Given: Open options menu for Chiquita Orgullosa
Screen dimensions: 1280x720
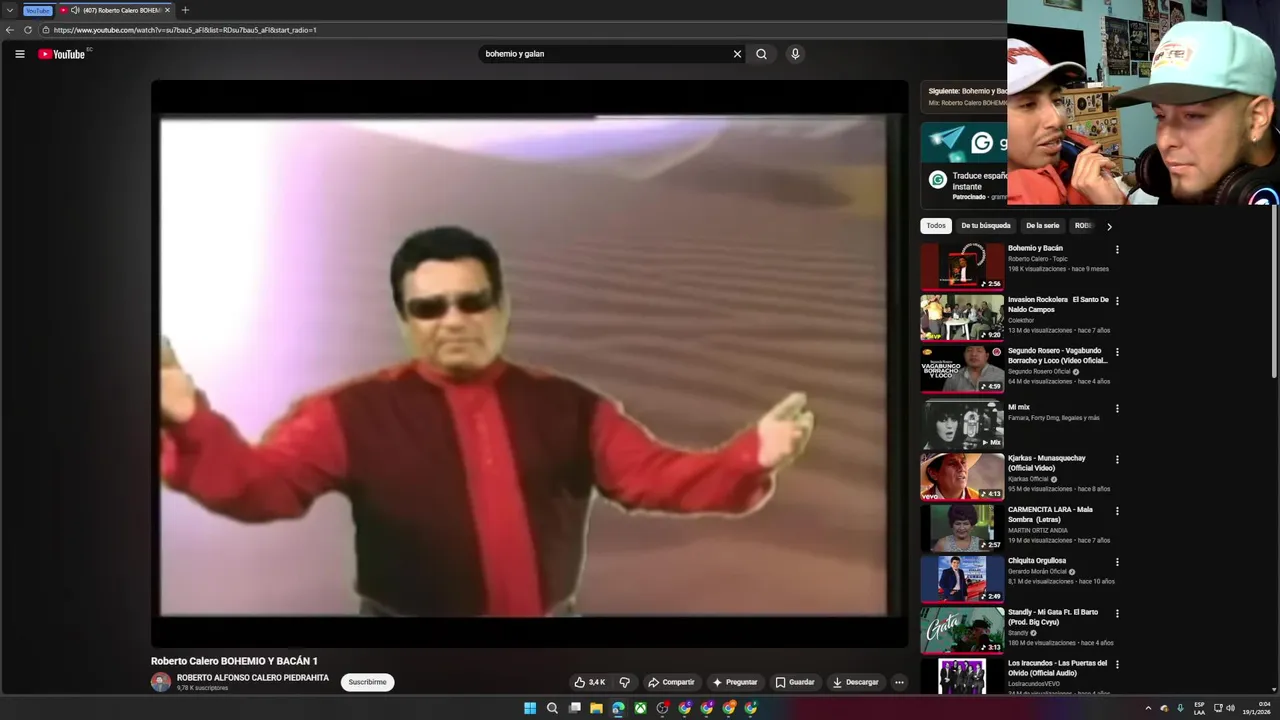Looking at the screenshot, I should click(1117, 562).
